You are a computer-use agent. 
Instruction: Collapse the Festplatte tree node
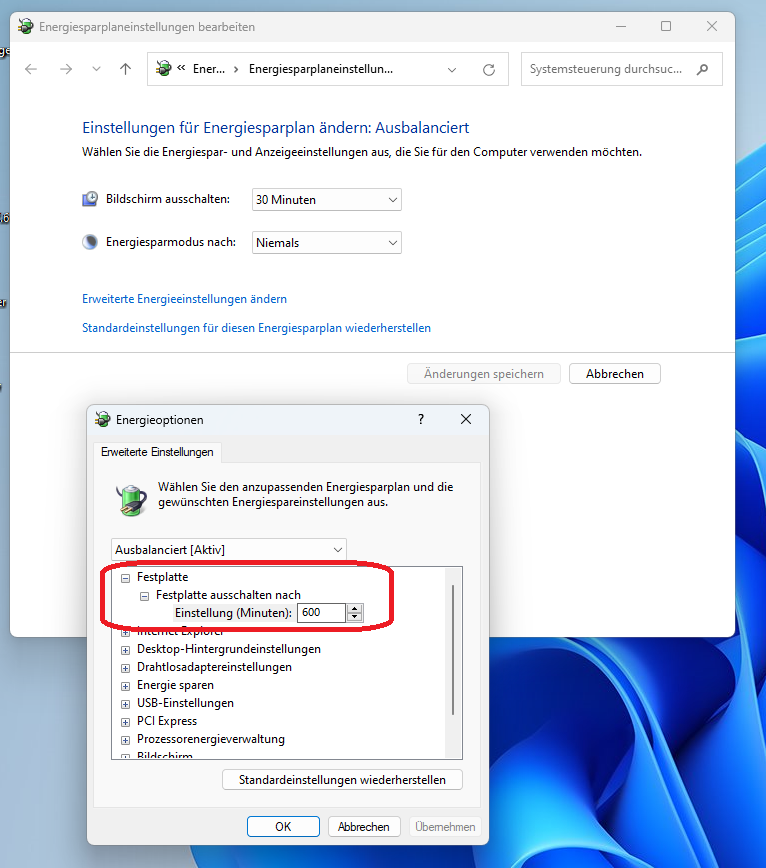(x=126, y=578)
